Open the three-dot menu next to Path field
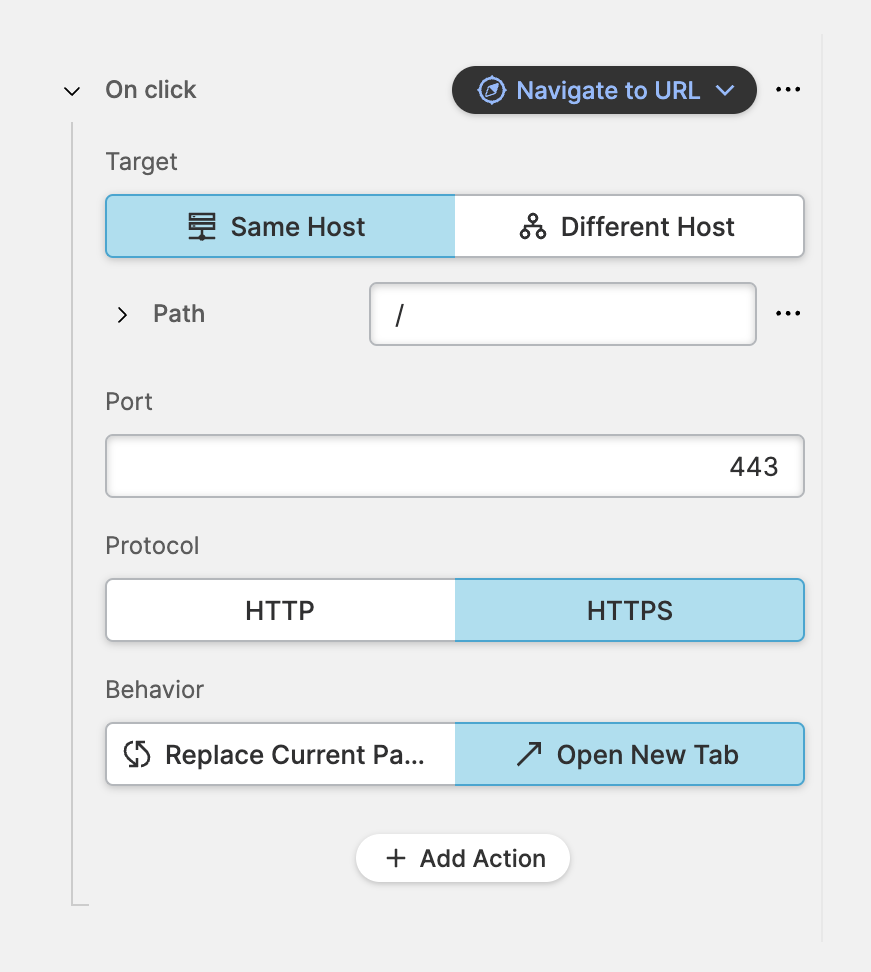Screen dimensions: 871x972 click(788, 314)
